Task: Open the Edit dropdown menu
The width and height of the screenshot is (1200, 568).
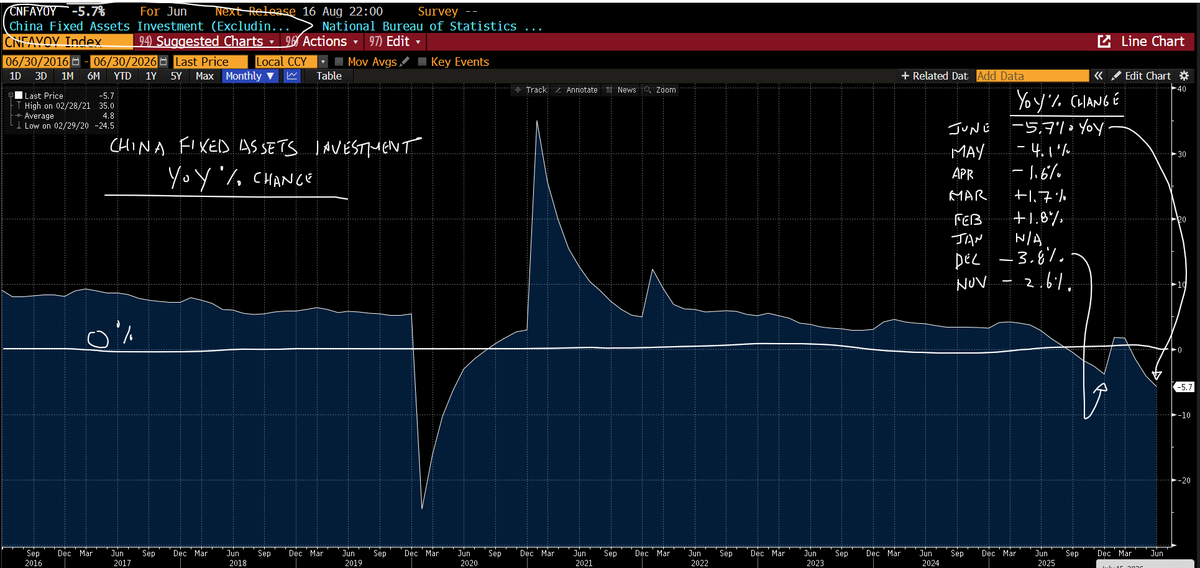Action: coord(395,42)
